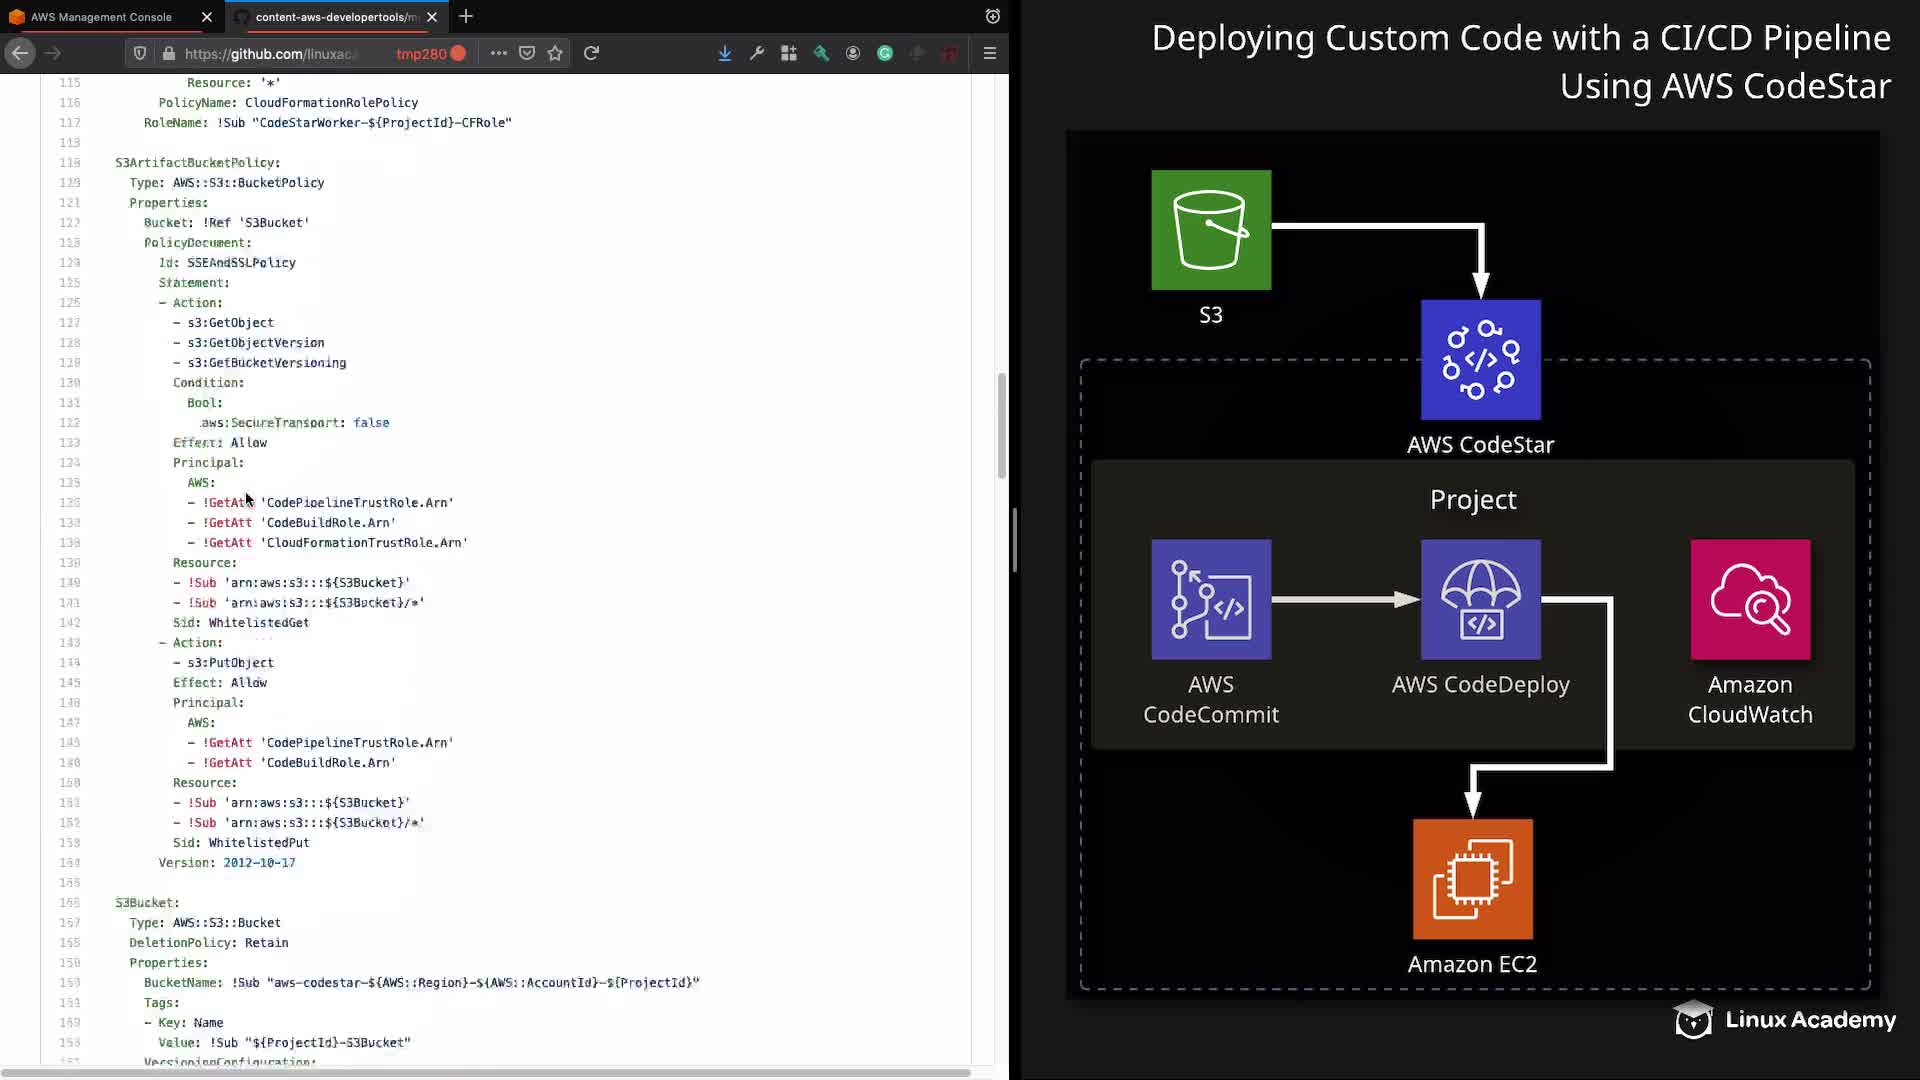
Task: Click the horizontal scrollbar at page bottom
Action: coord(485,1072)
